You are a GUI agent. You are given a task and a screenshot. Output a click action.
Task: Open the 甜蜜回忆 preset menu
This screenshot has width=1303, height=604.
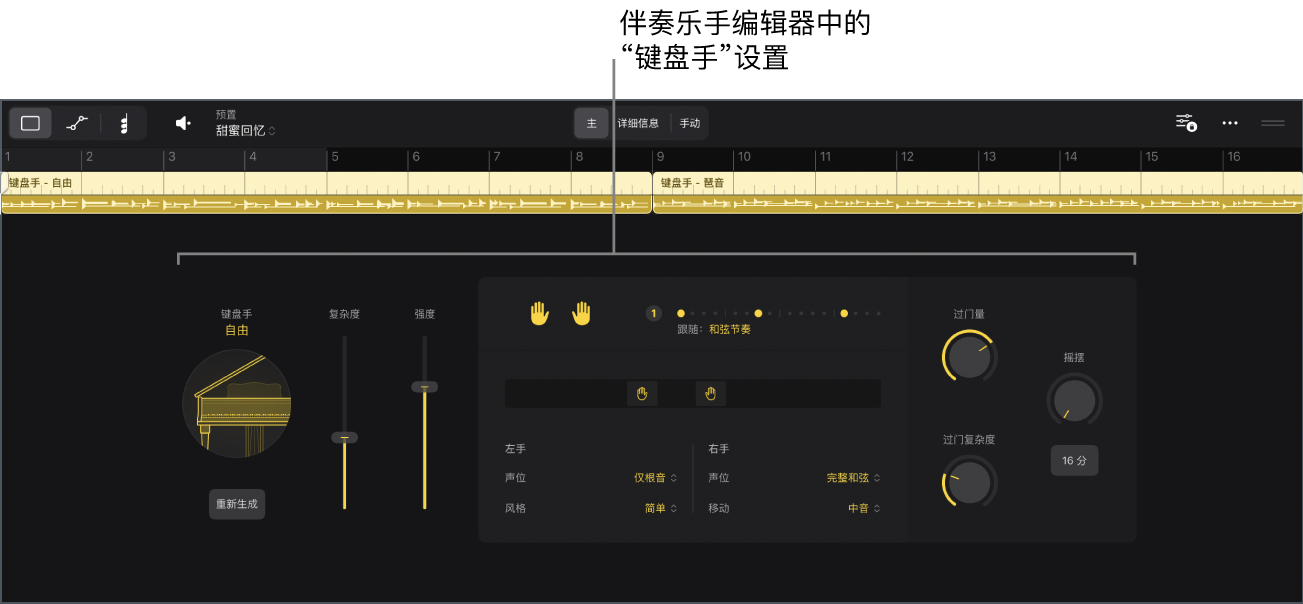click(x=246, y=131)
